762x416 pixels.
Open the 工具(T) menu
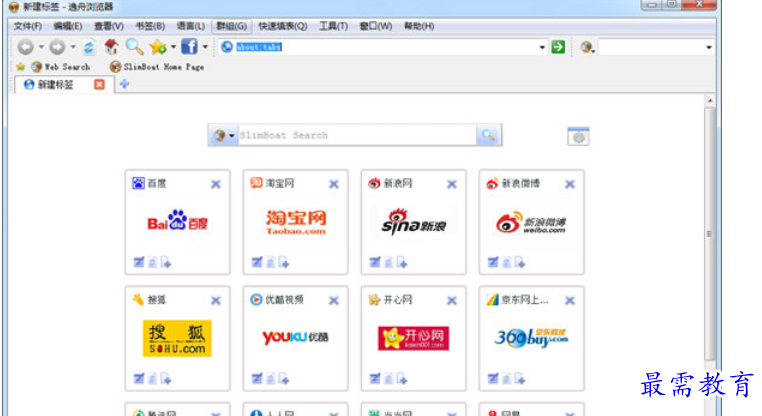point(333,26)
